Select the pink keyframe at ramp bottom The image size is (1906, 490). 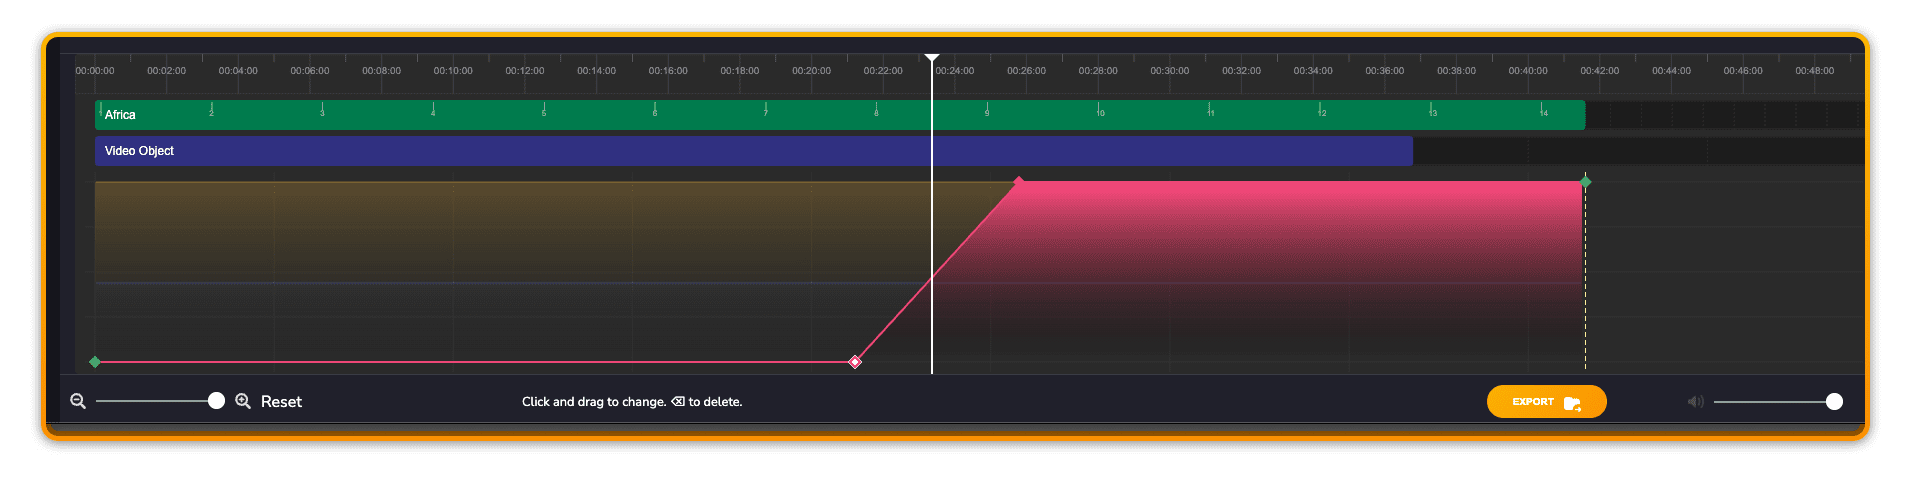click(x=855, y=362)
